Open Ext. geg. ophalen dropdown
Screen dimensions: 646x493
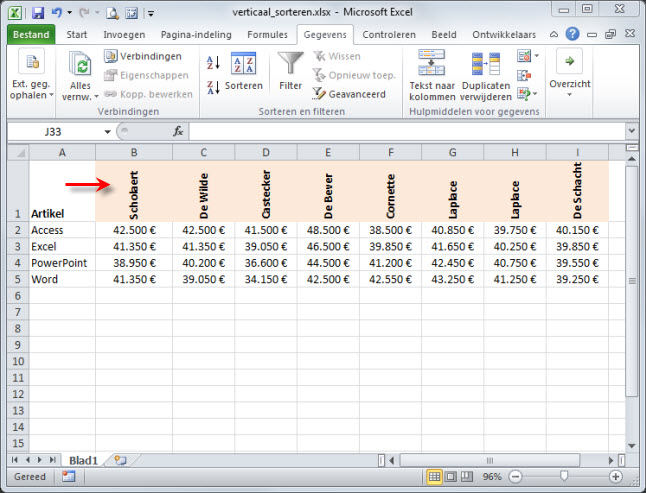click(31, 74)
